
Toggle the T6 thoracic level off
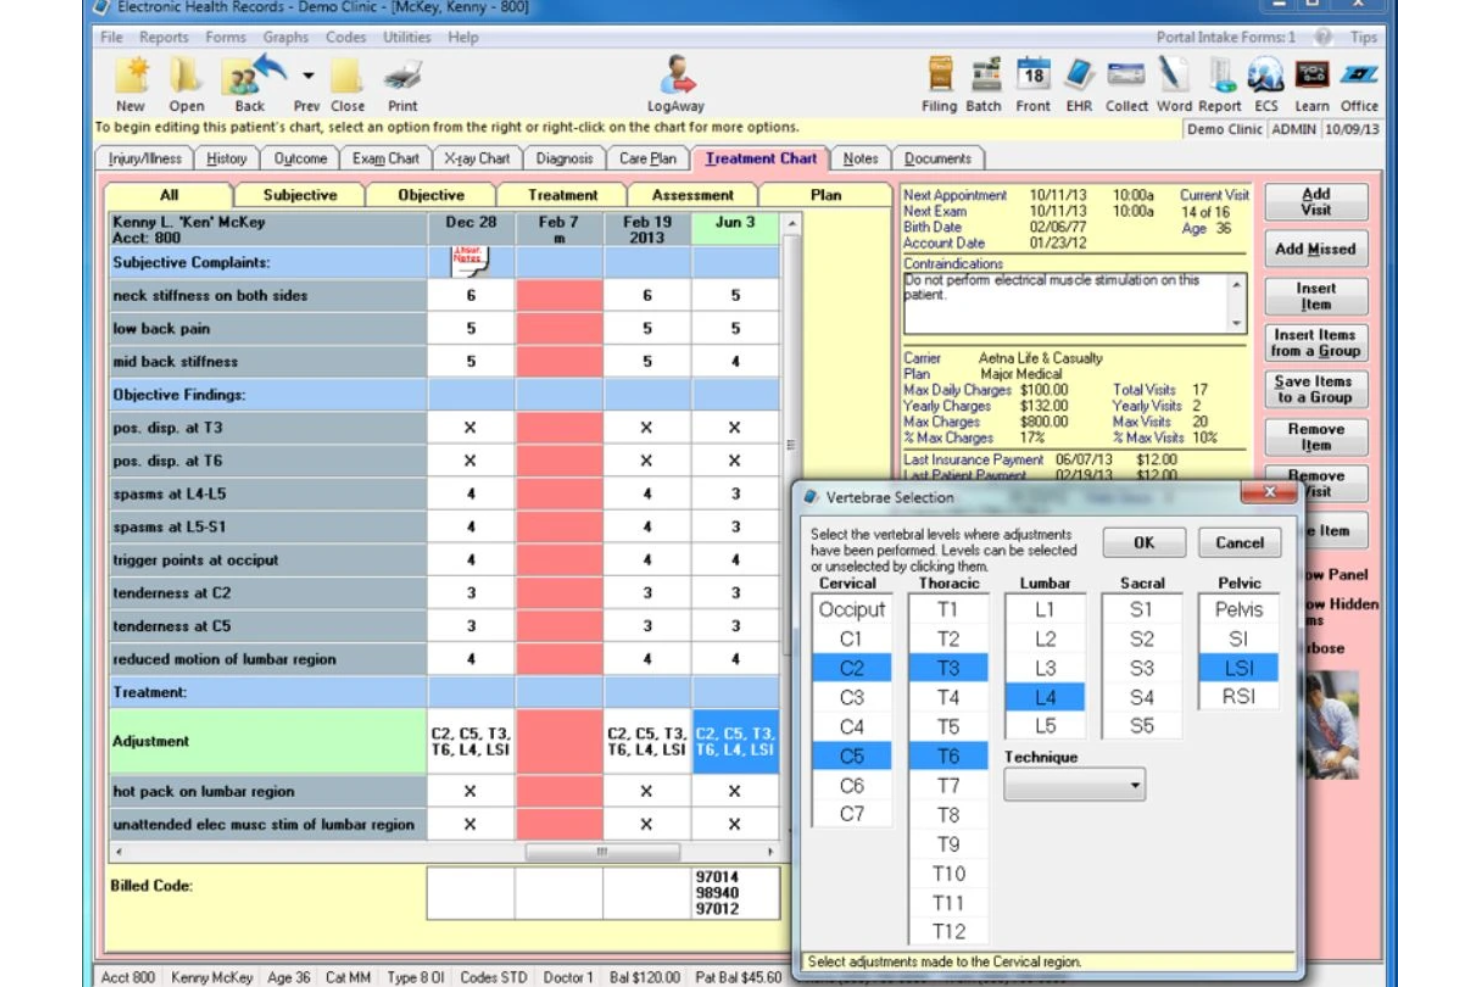point(947,756)
